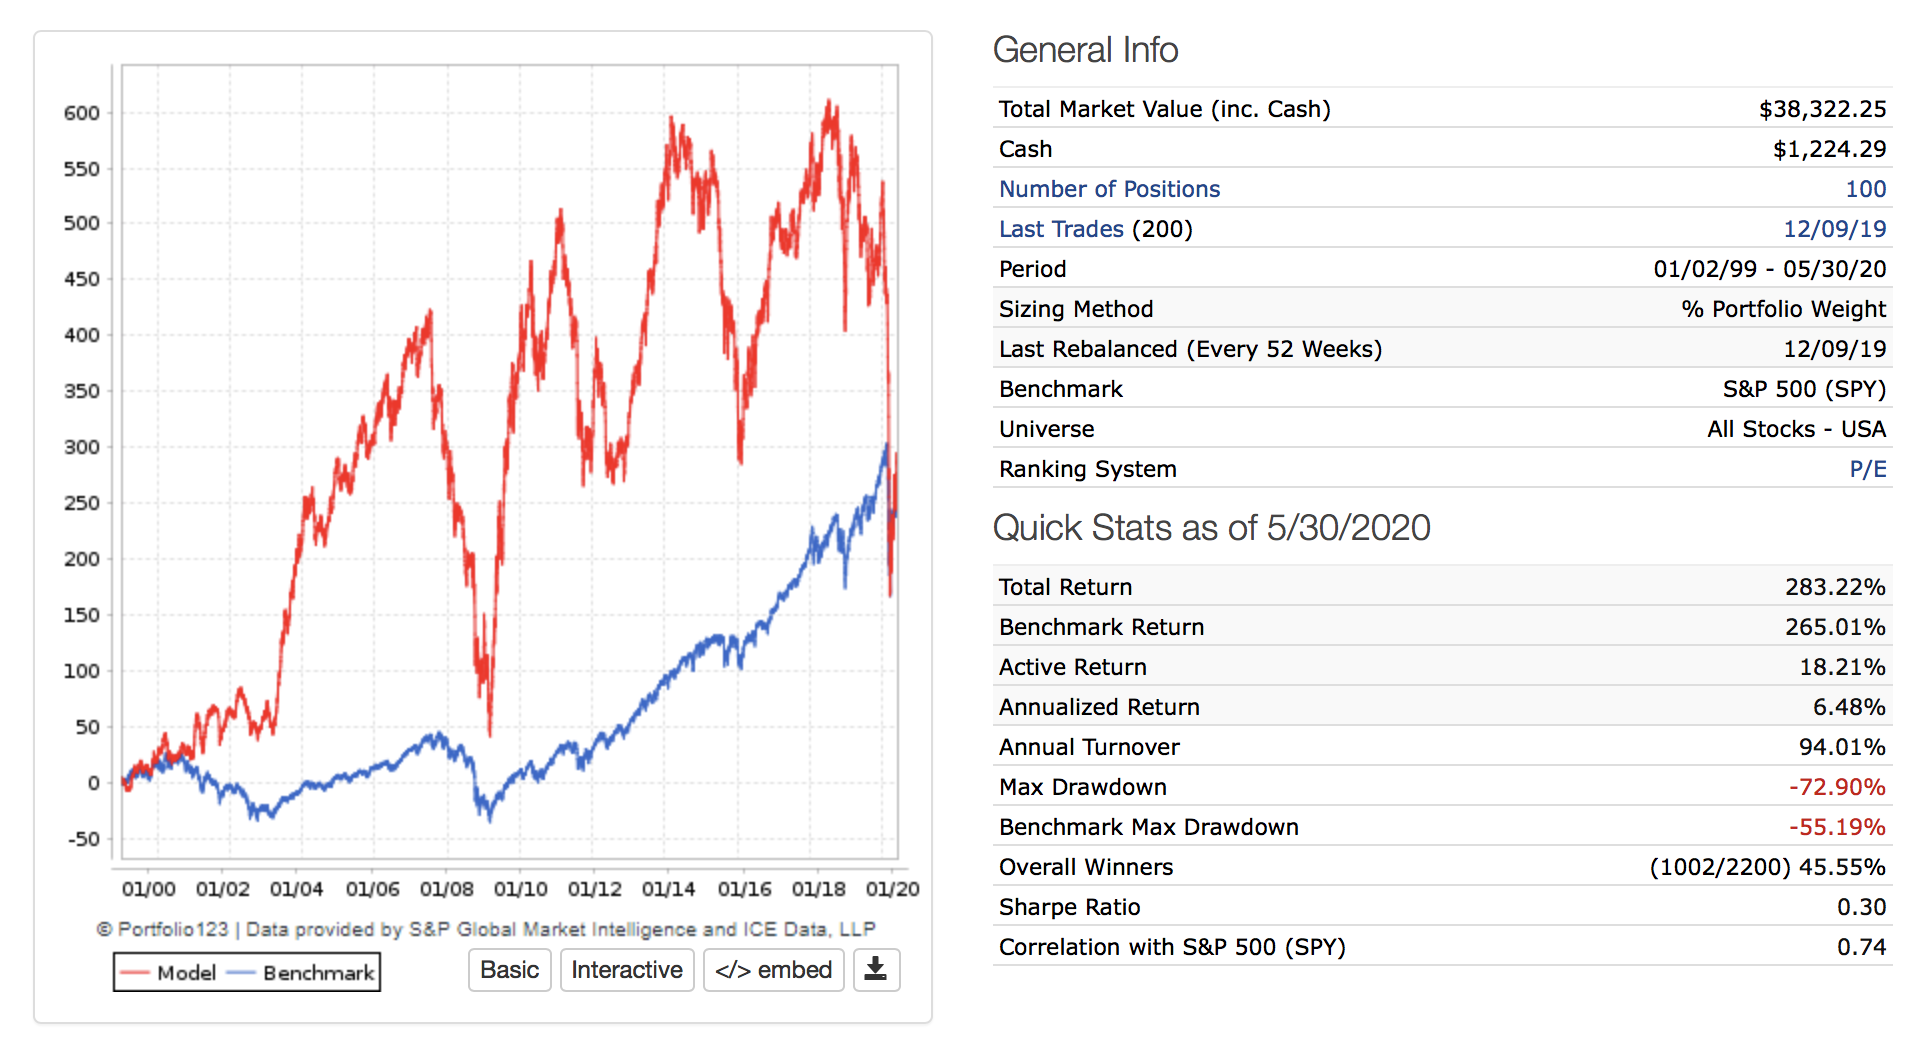Click the 01/20 x-axis date label
Viewport: 1930px width, 1042px height.
click(892, 889)
